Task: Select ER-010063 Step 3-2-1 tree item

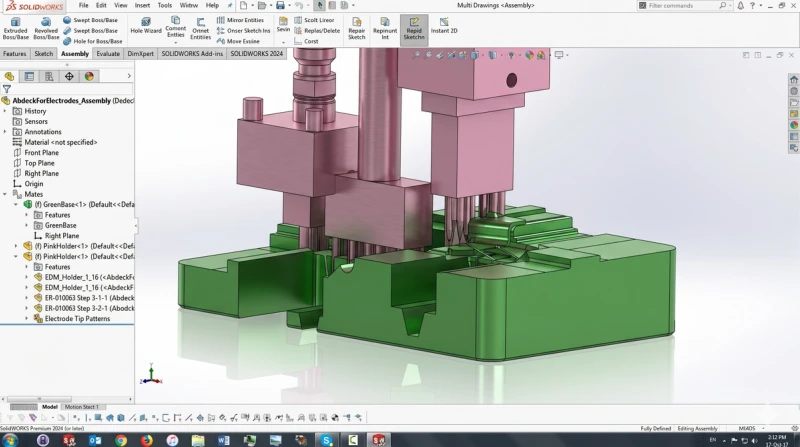Action: 89,308
